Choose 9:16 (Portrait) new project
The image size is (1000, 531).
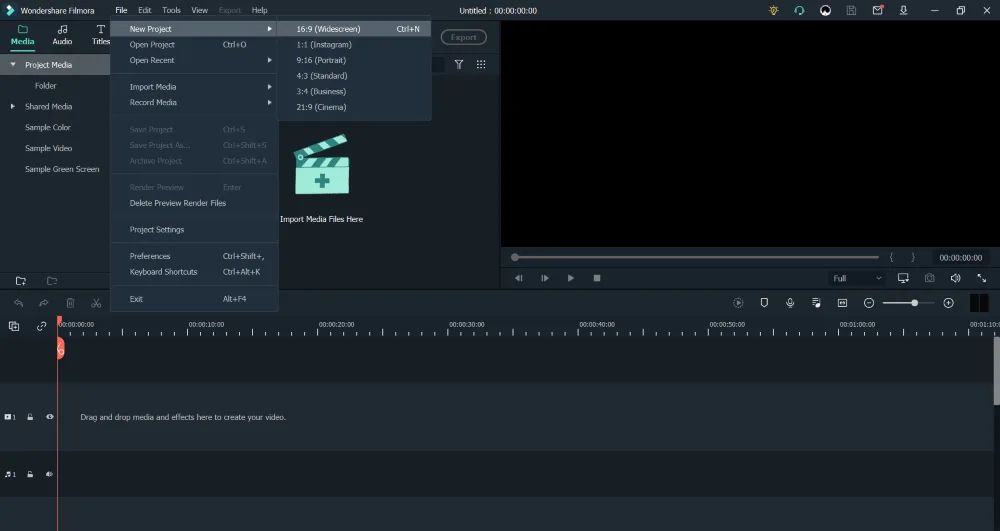354,60
